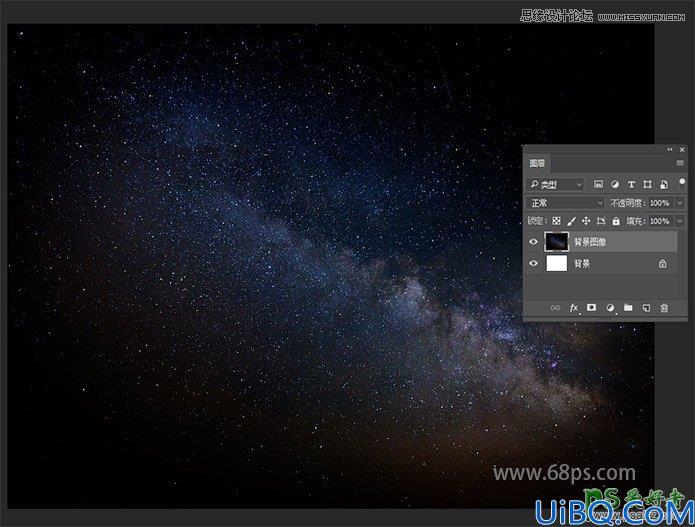This screenshot has width=695, height=527.
Task: Click the opacity 100% value field
Action: [661, 203]
